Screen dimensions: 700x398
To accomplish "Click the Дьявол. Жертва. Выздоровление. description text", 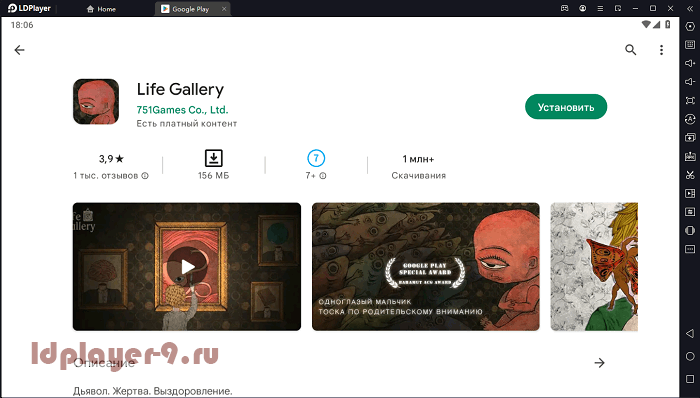I will (x=153, y=391).
